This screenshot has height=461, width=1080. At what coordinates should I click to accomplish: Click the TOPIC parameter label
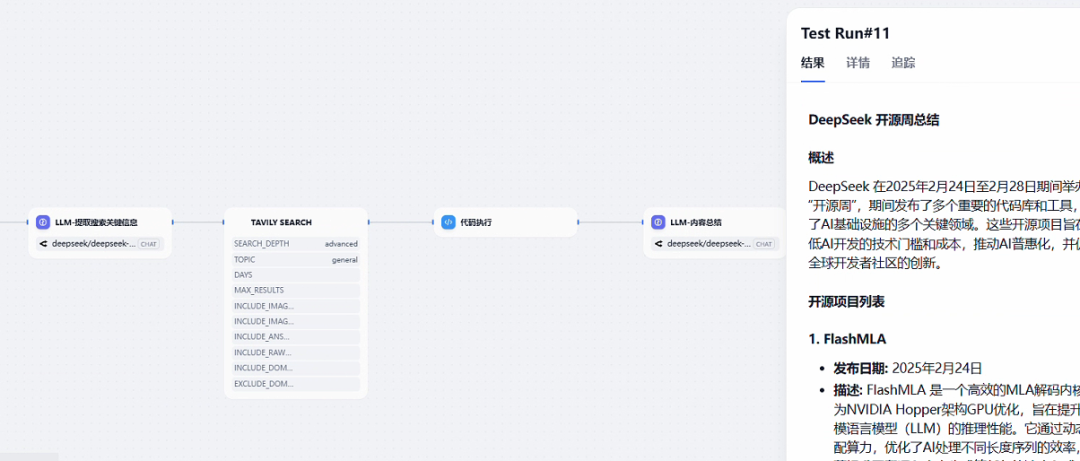(245, 260)
